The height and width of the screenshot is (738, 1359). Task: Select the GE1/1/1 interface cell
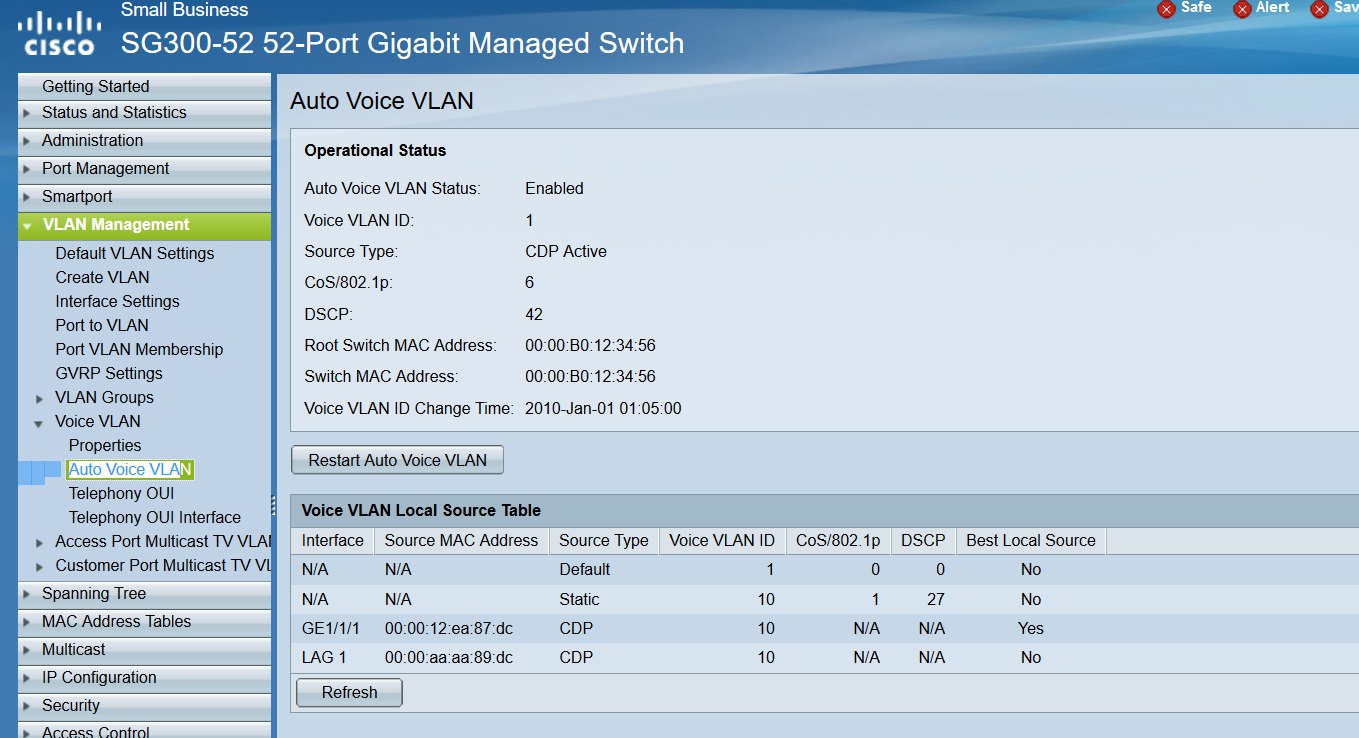(x=331, y=628)
